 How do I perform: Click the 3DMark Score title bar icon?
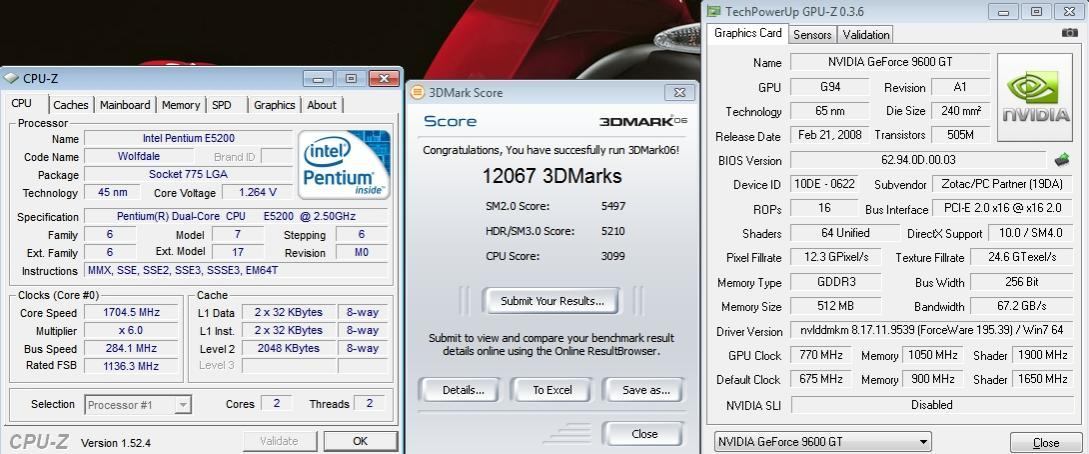(x=417, y=92)
